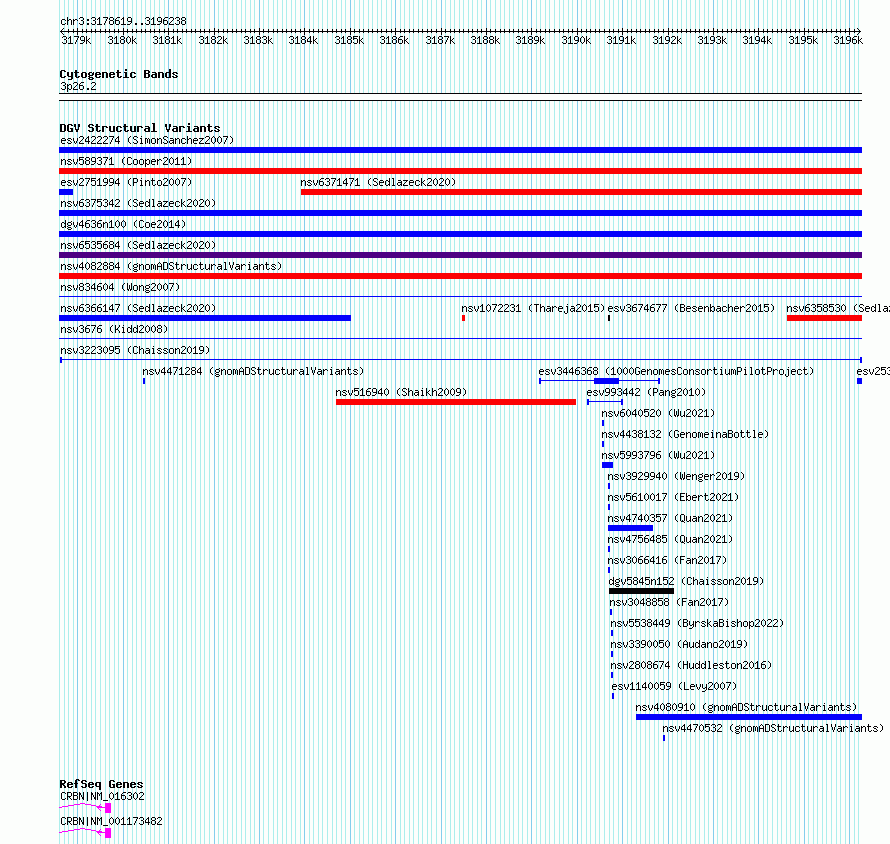Open nsv5610017 (Ebert2021) variant
Viewport: 890px width, 844px height.
(673, 497)
